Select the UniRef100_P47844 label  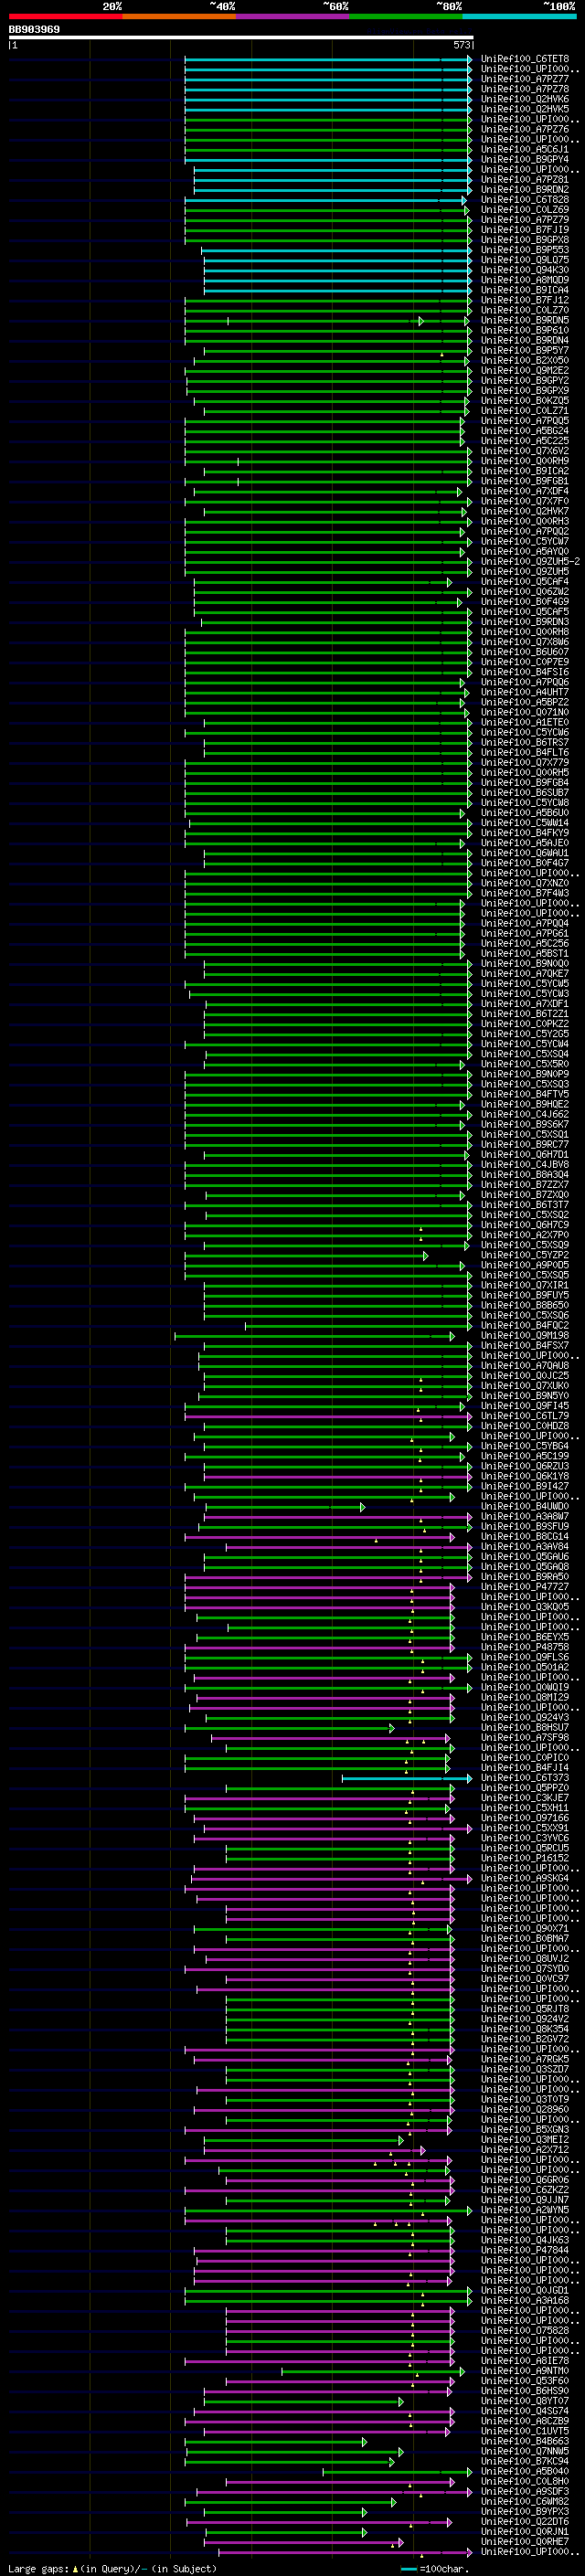[525, 2251]
